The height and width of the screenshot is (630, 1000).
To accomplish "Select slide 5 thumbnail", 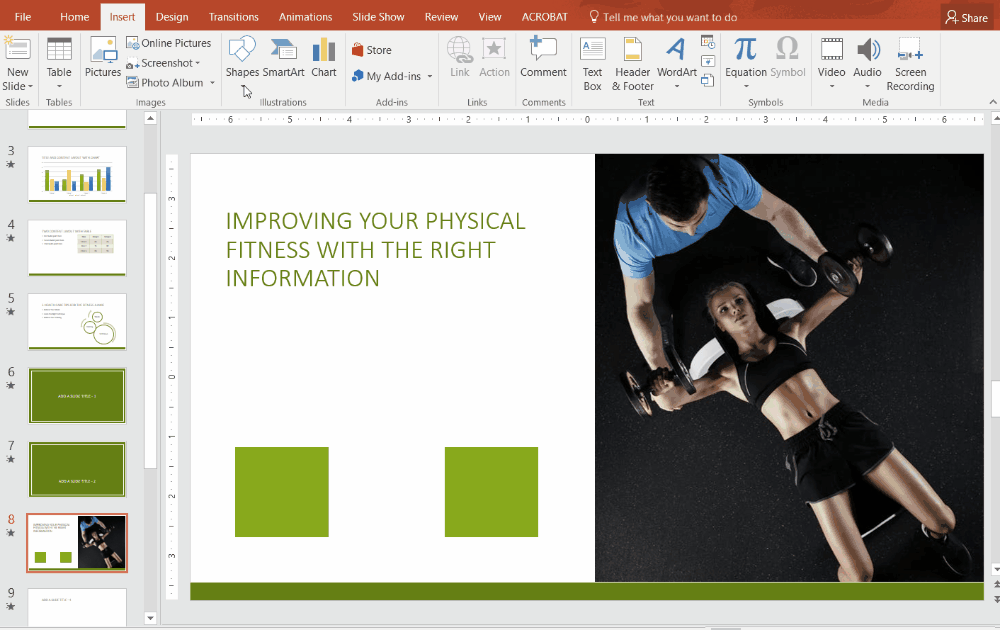I will click(x=77, y=322).
